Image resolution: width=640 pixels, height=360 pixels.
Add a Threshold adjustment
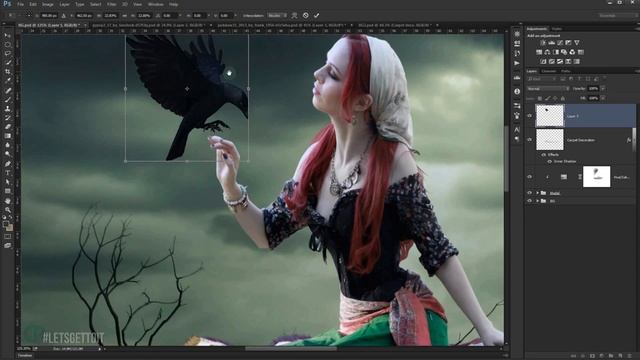560,62
